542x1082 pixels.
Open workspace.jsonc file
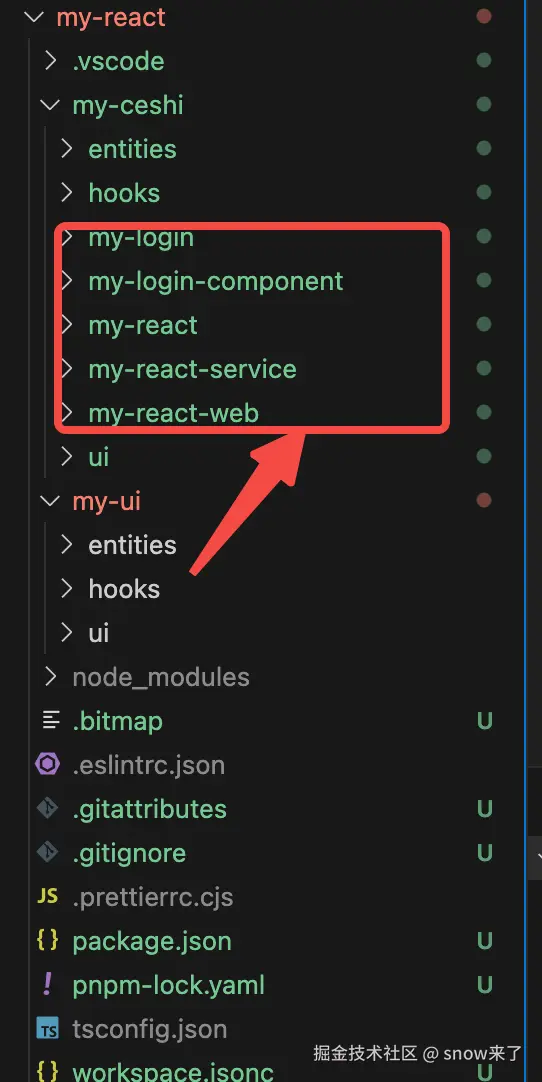coord(173,1072)
